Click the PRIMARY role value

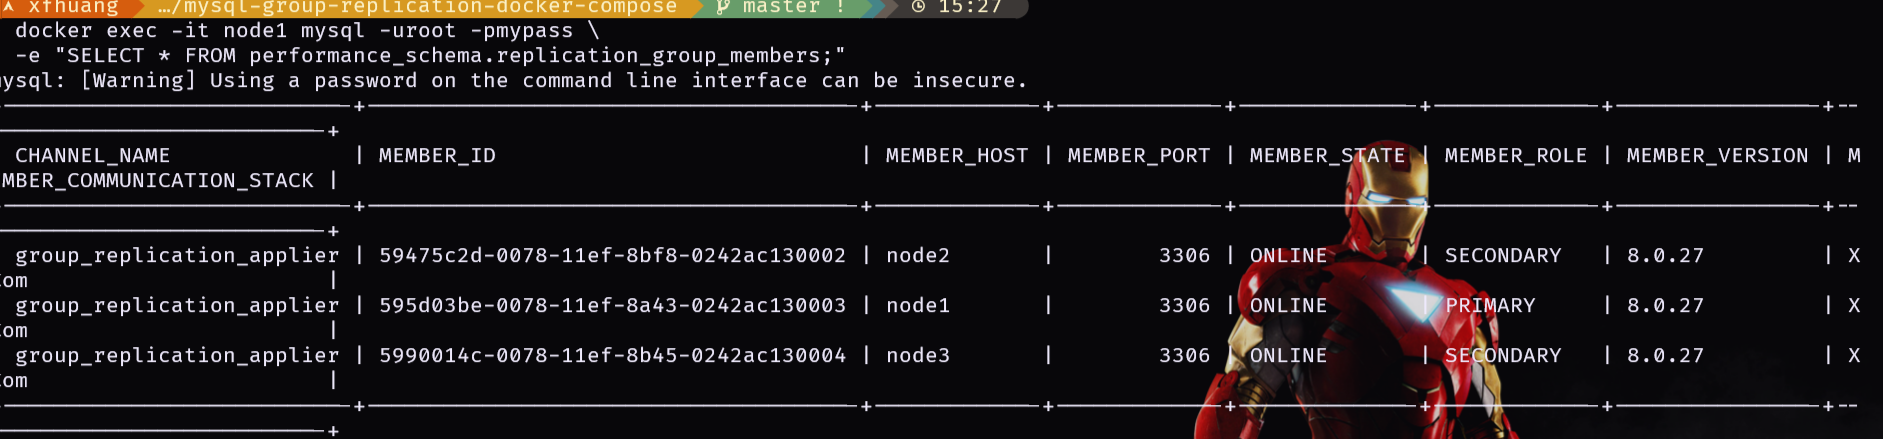click(1490, 306)
